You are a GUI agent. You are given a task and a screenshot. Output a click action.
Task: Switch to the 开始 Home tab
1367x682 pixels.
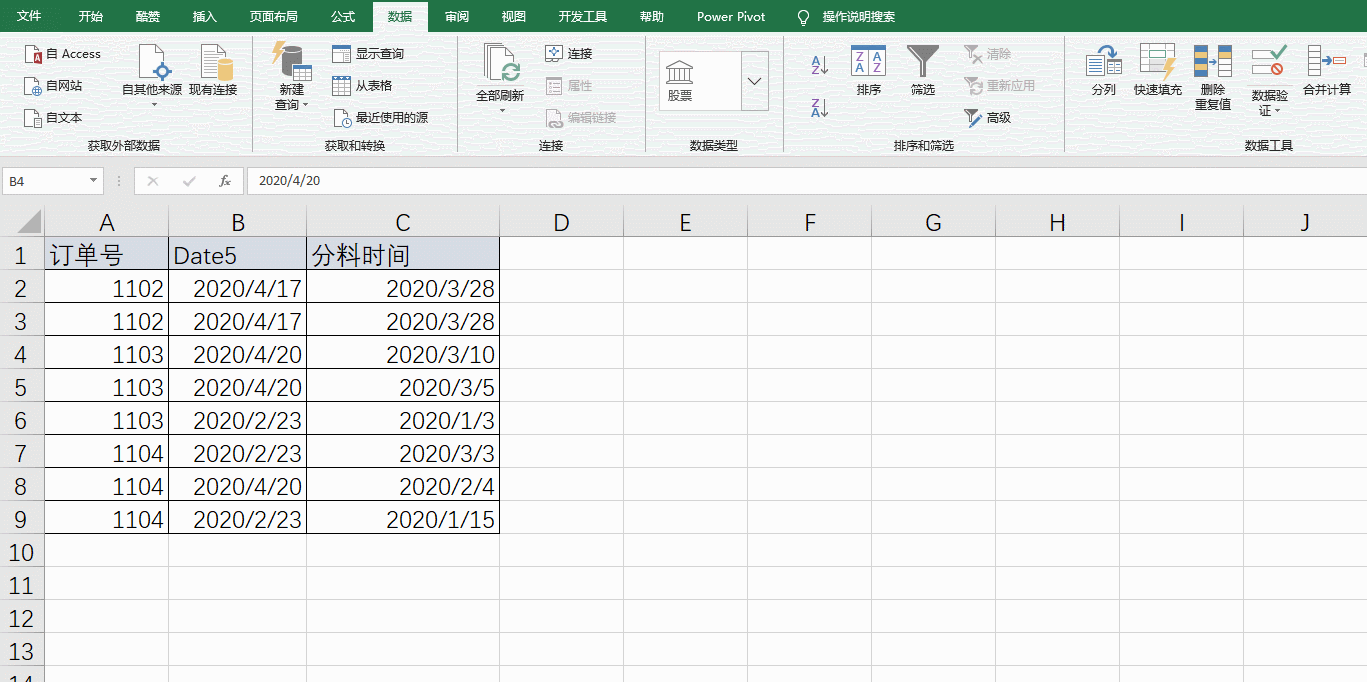[90, 17]
